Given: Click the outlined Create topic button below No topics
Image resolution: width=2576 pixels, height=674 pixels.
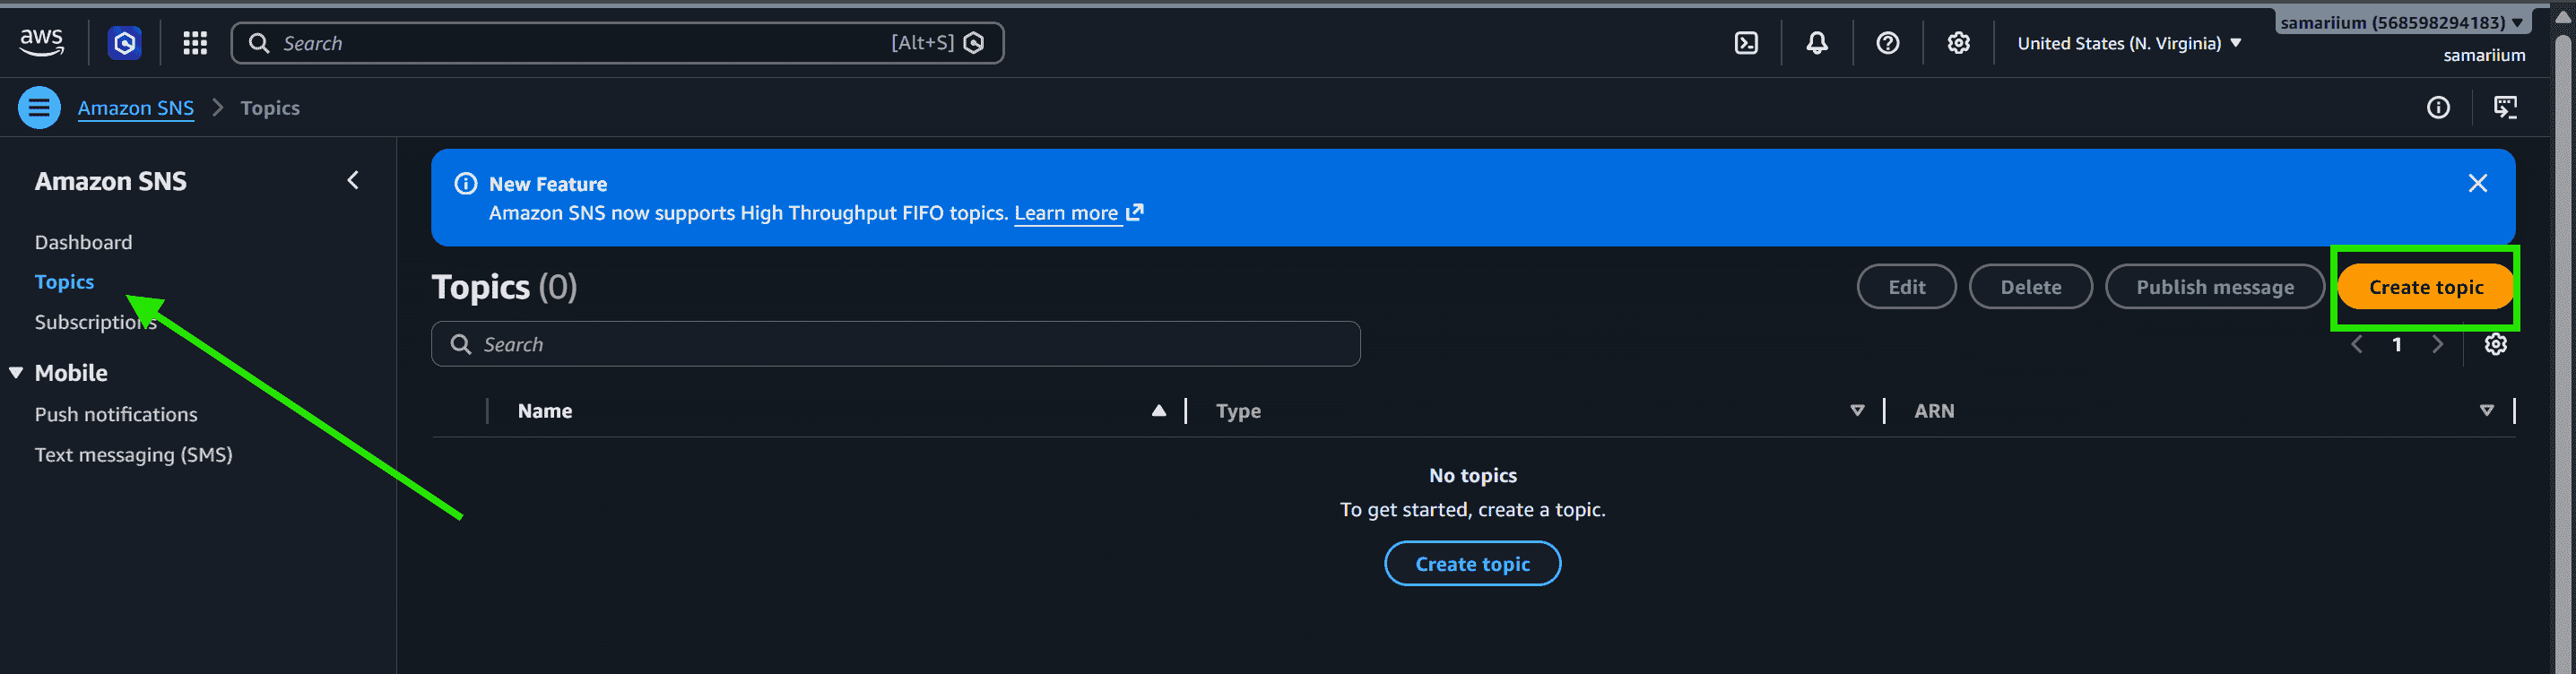Looking at the screenshot, I should point(1472,564).
